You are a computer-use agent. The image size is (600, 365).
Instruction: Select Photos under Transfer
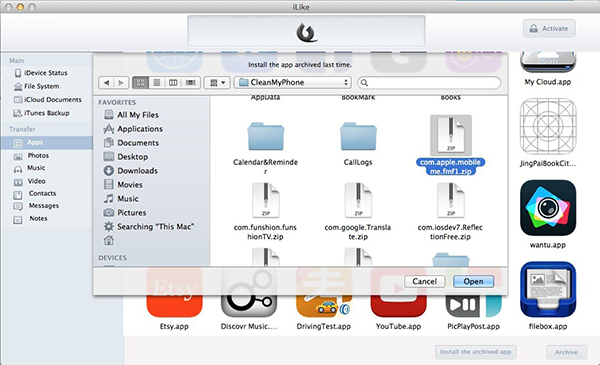(x=31, y=156)
